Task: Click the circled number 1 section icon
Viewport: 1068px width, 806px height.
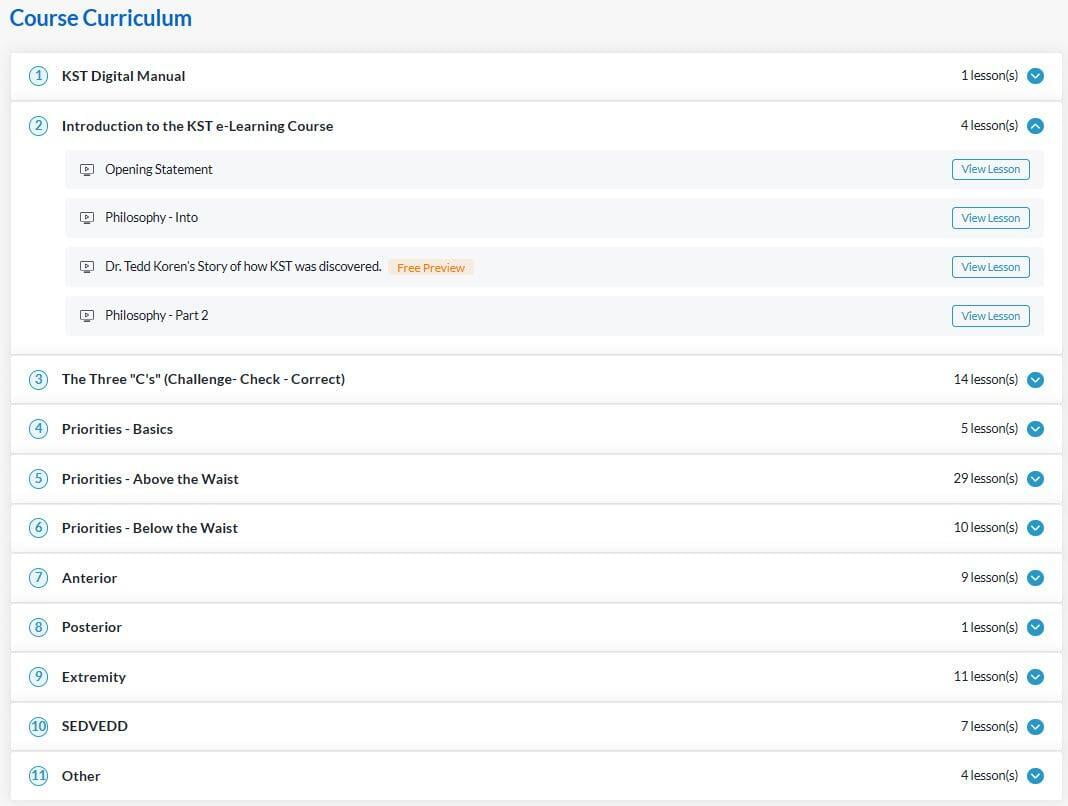Action: pyautogui.click(x=38, y=76)
